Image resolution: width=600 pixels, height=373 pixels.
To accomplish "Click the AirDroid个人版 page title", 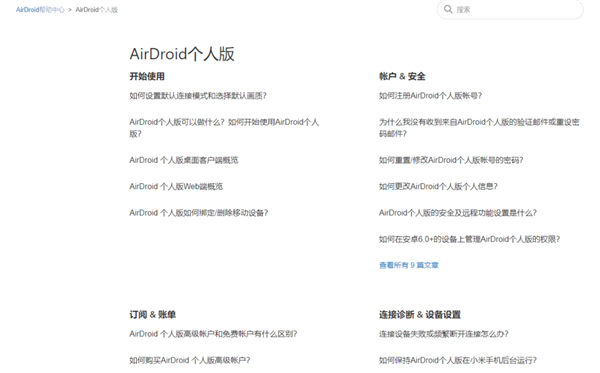I will point(182,54).
